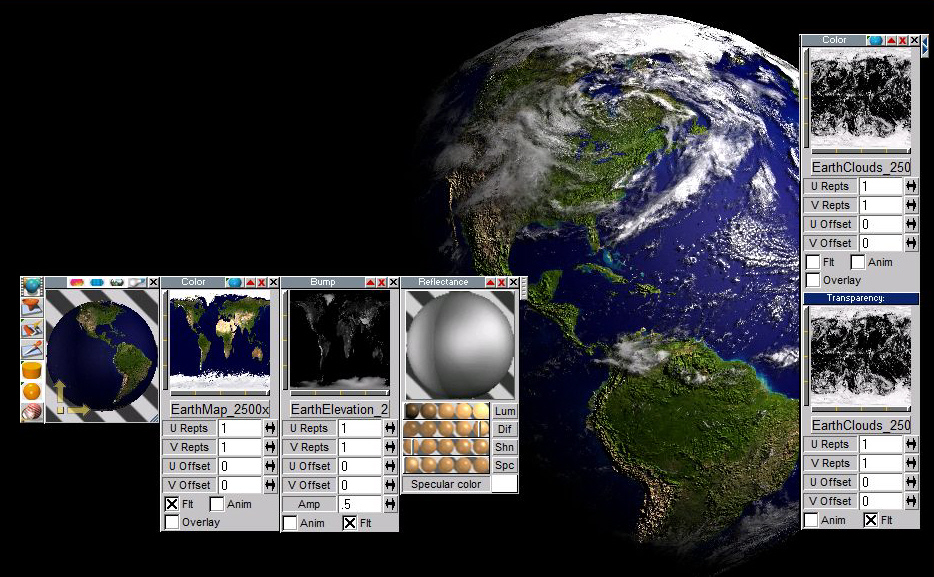Click the red X icon in the EarthMap Color panel header
This screenshot has height=577, width=934.
pyautogui.click(x=261, y=282)
